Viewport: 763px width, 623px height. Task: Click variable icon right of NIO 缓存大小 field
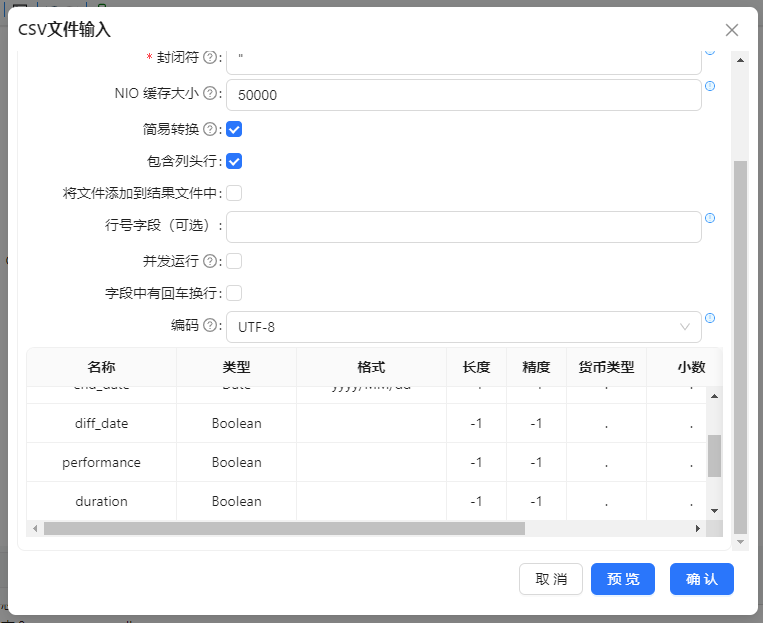pos(710,86)
